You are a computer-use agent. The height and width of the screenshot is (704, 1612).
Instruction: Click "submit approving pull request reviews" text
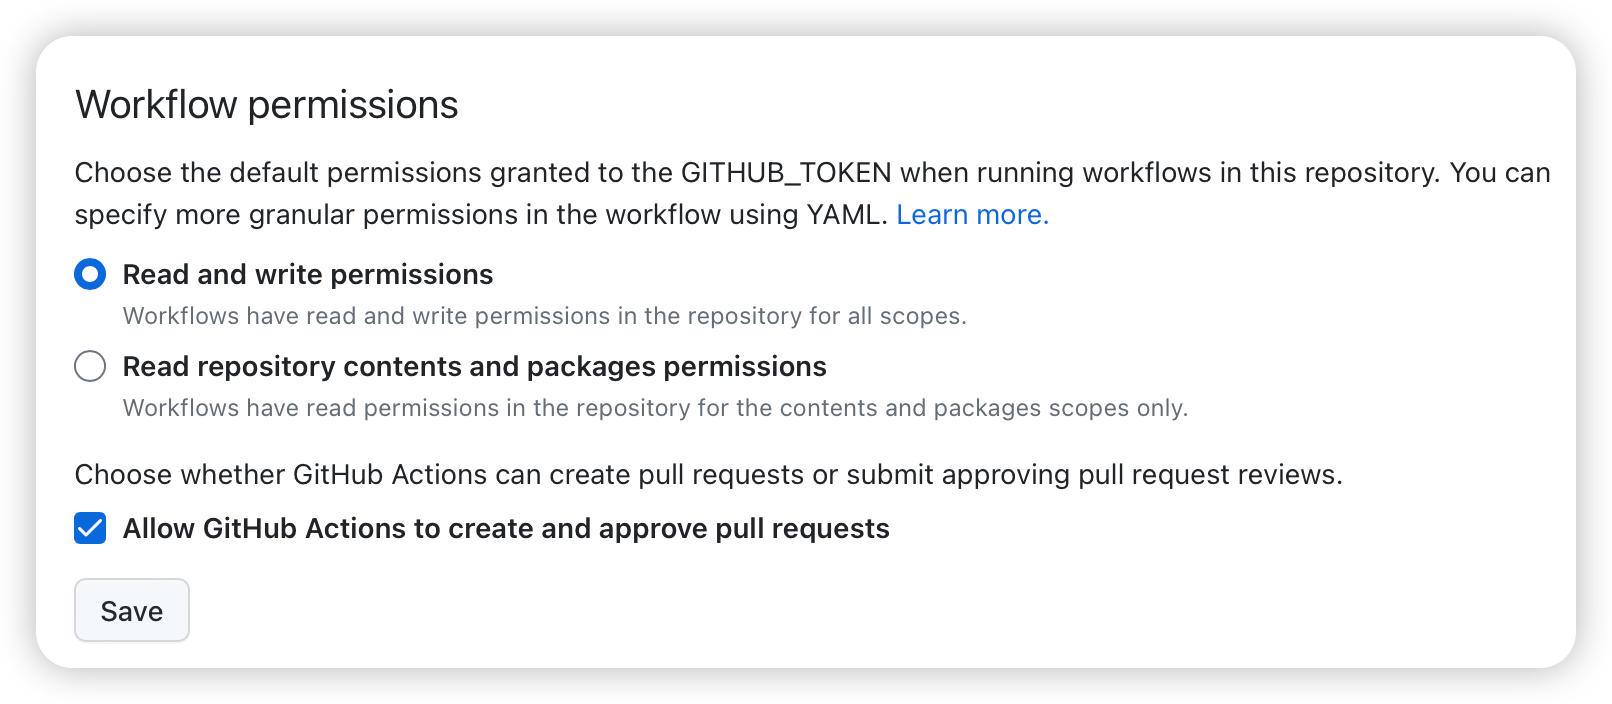pos(1093,475)
